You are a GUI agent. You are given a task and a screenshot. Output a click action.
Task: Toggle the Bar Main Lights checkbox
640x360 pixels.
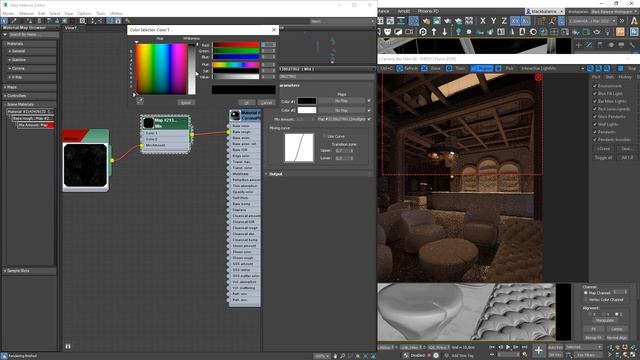(595, 101)
